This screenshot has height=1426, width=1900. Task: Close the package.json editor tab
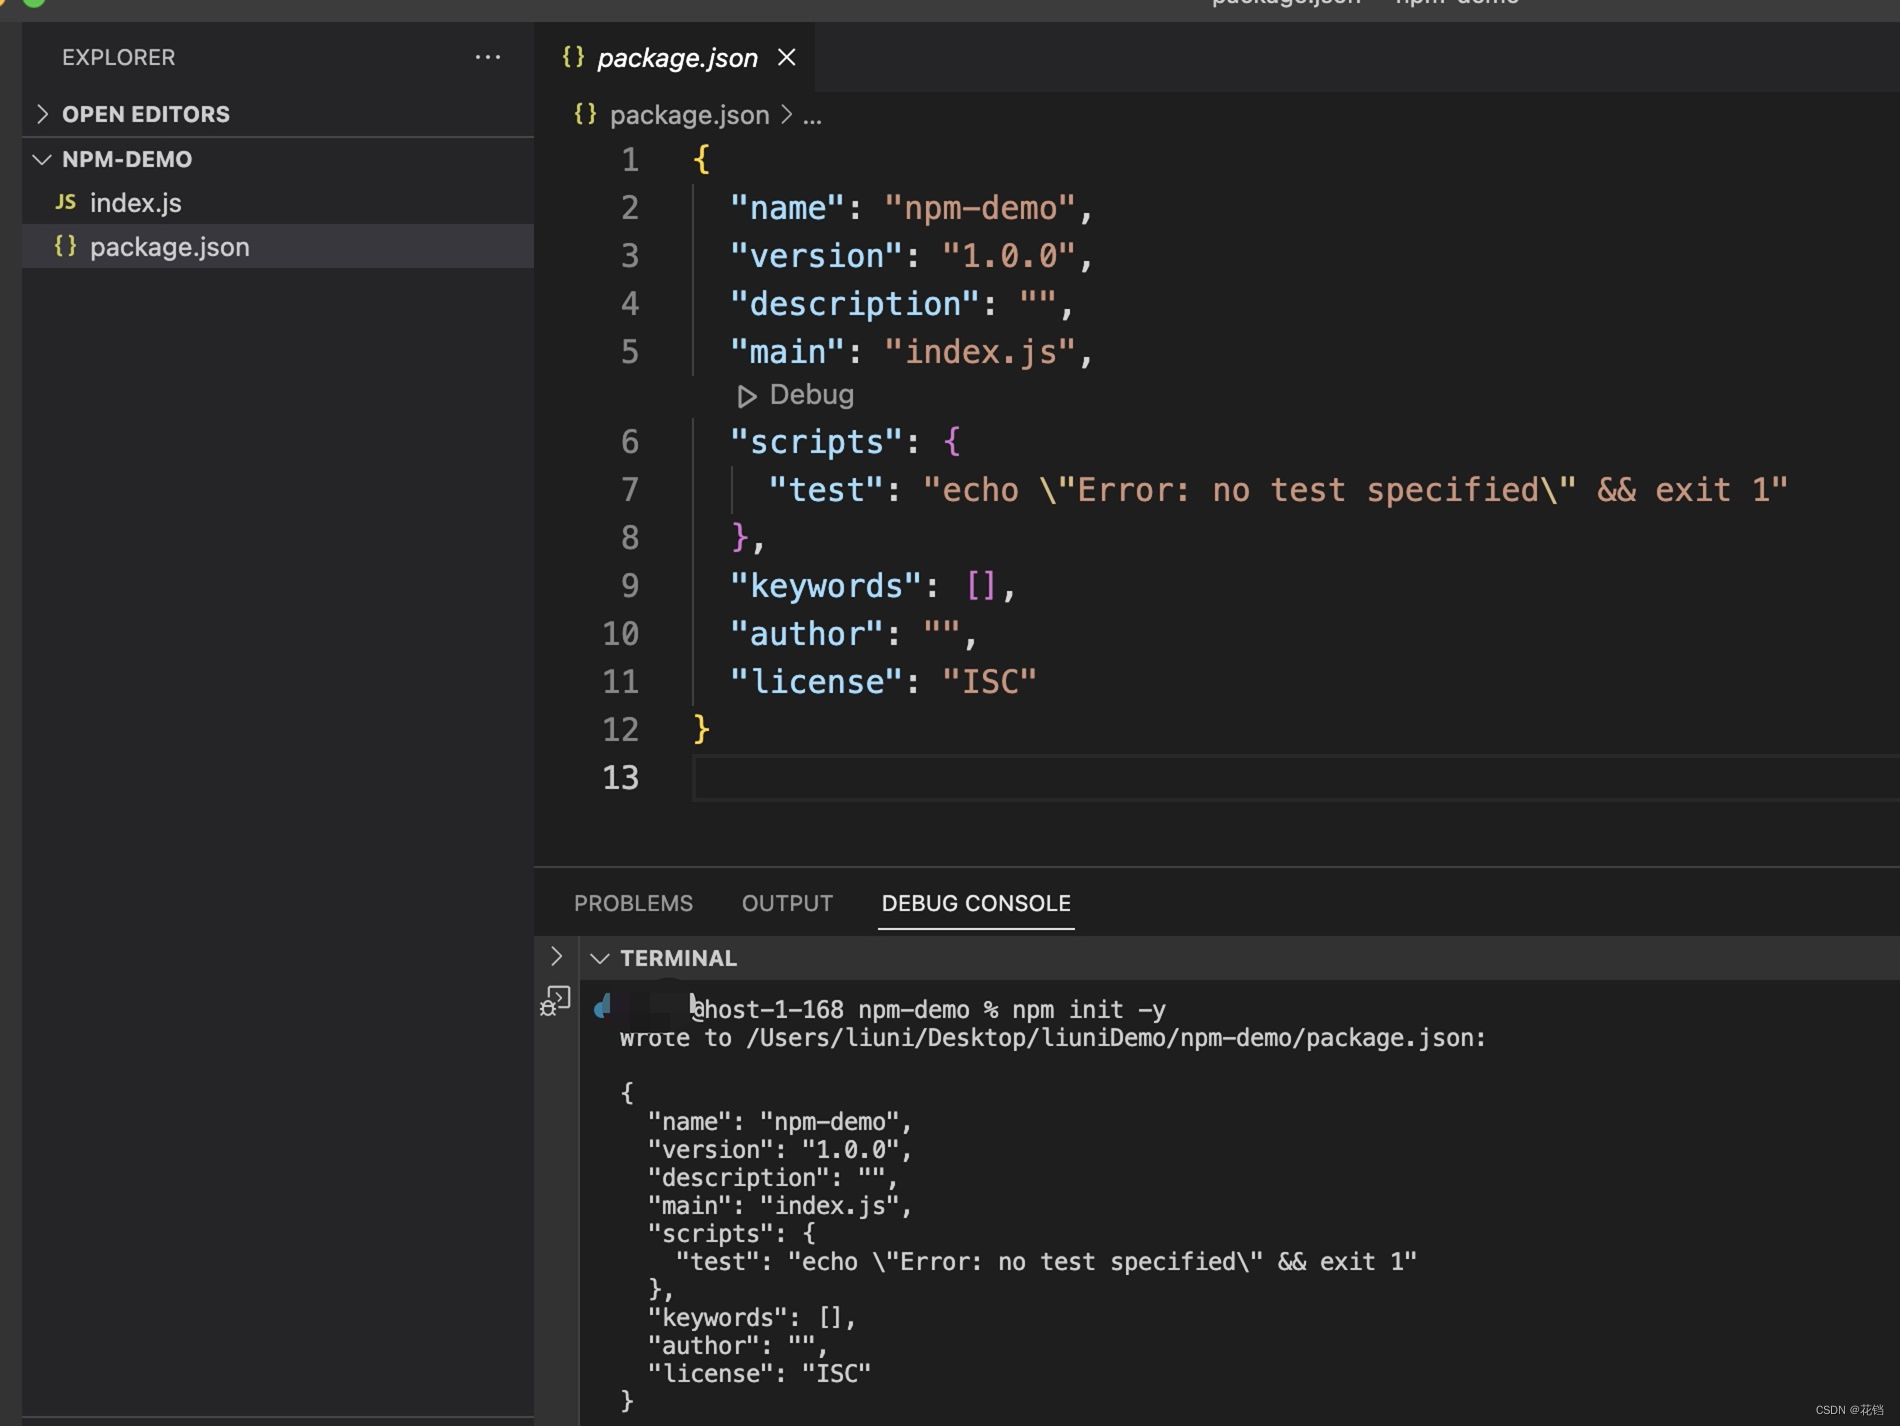[x=787, y=57]
